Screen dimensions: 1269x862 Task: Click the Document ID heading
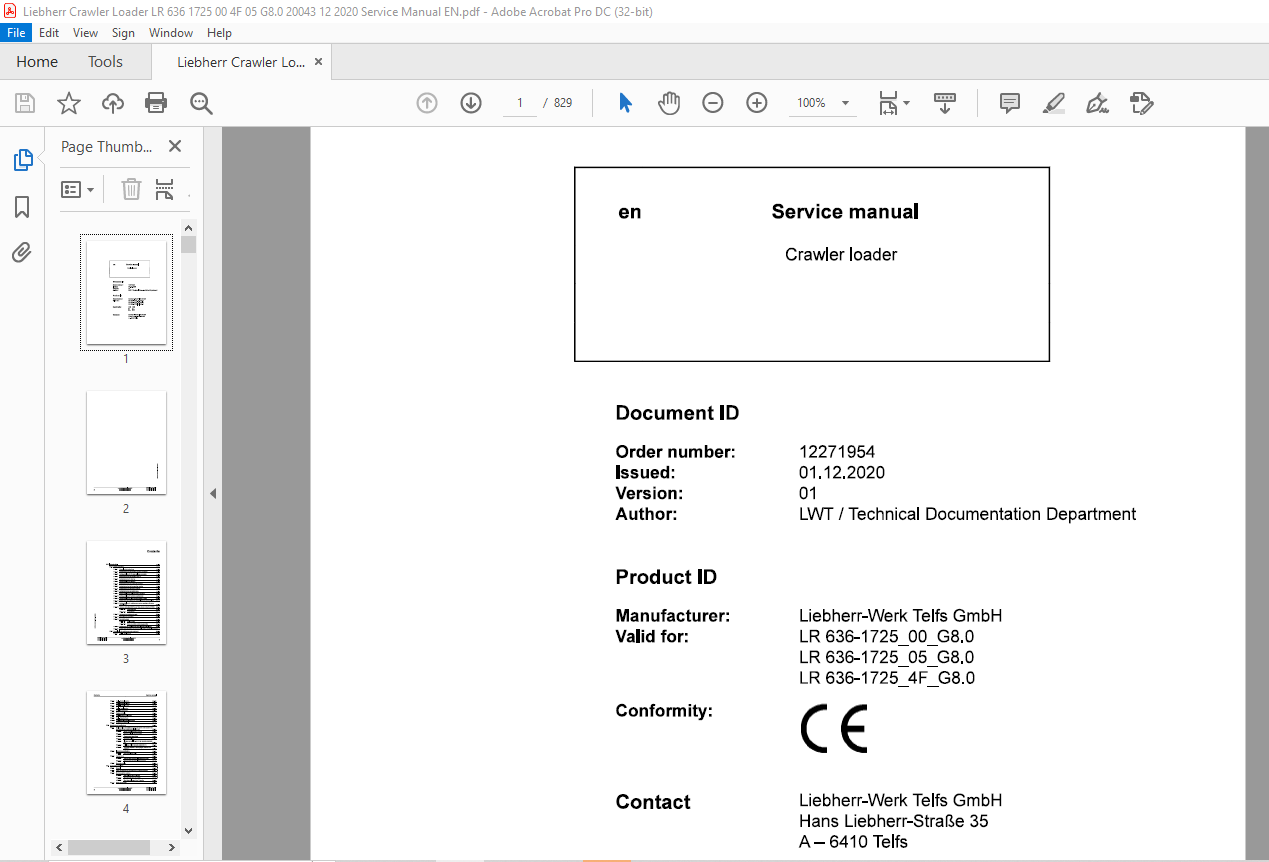tap(677, 413)
